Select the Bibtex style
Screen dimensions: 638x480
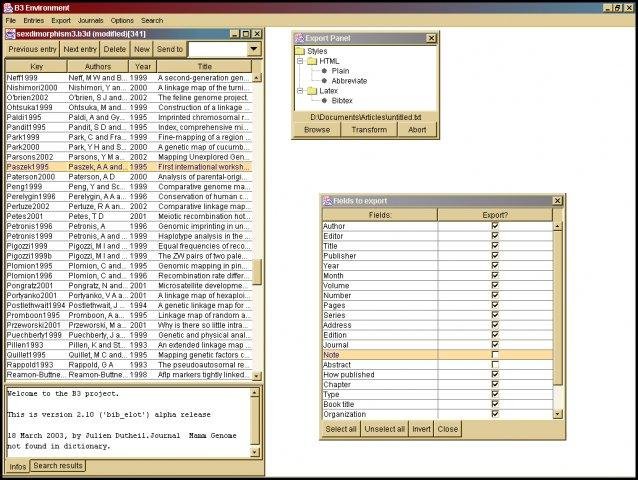342,100
